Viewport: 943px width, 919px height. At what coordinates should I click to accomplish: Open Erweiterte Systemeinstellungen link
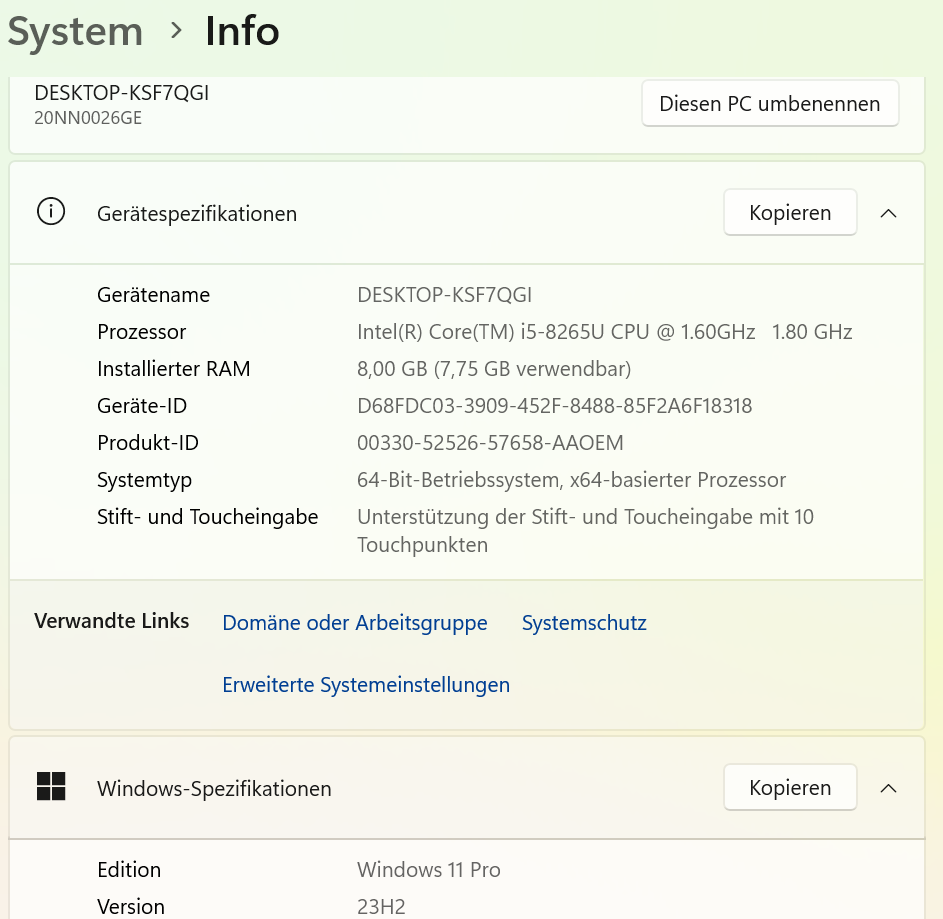click(366, 685)
